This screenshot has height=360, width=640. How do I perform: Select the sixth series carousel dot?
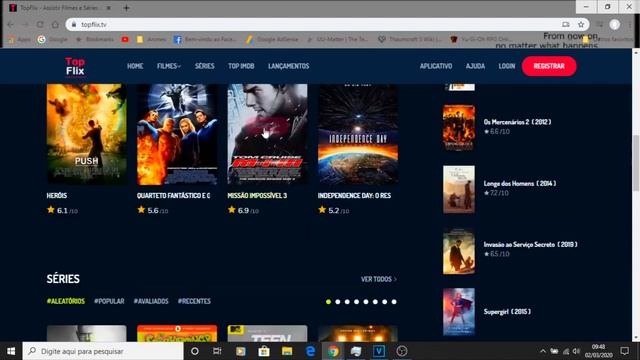click(375, 302)
